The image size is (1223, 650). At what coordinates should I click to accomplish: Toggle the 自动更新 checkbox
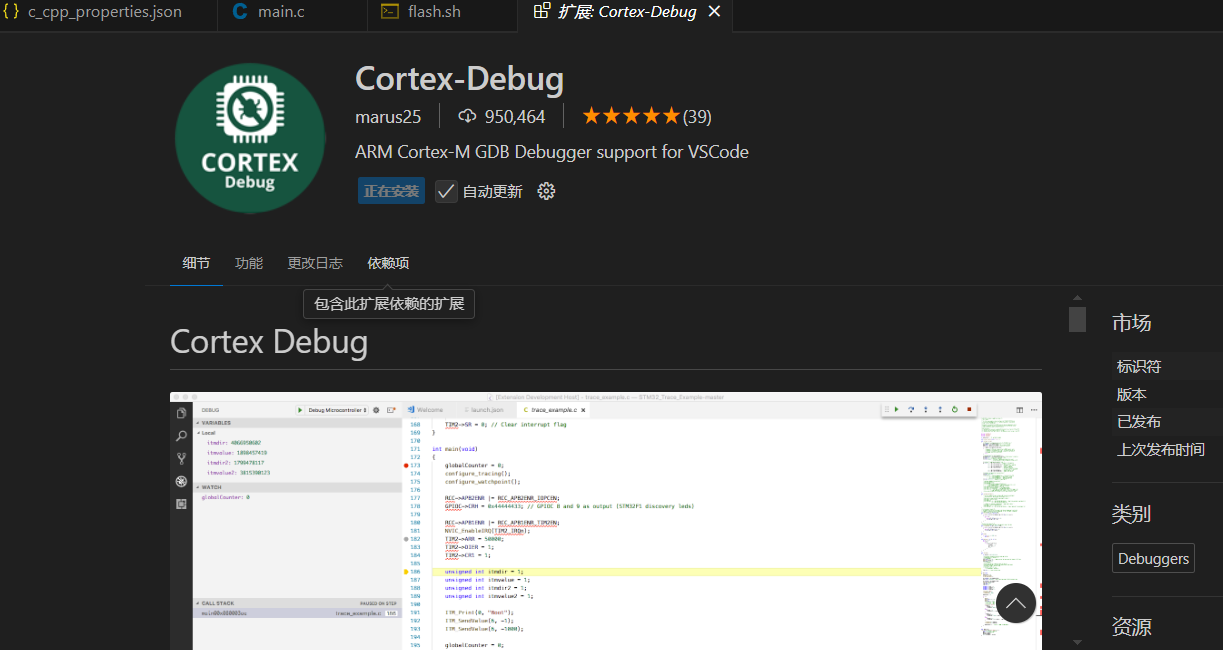point(446,191)
